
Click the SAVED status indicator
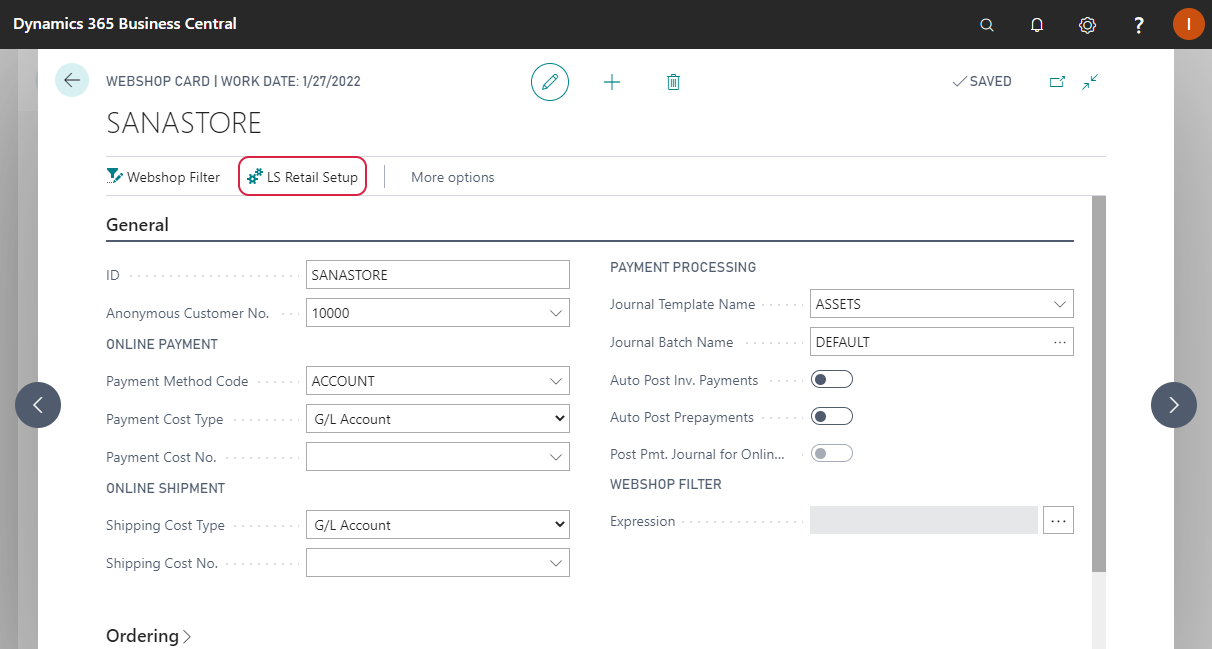pos(982,82)
